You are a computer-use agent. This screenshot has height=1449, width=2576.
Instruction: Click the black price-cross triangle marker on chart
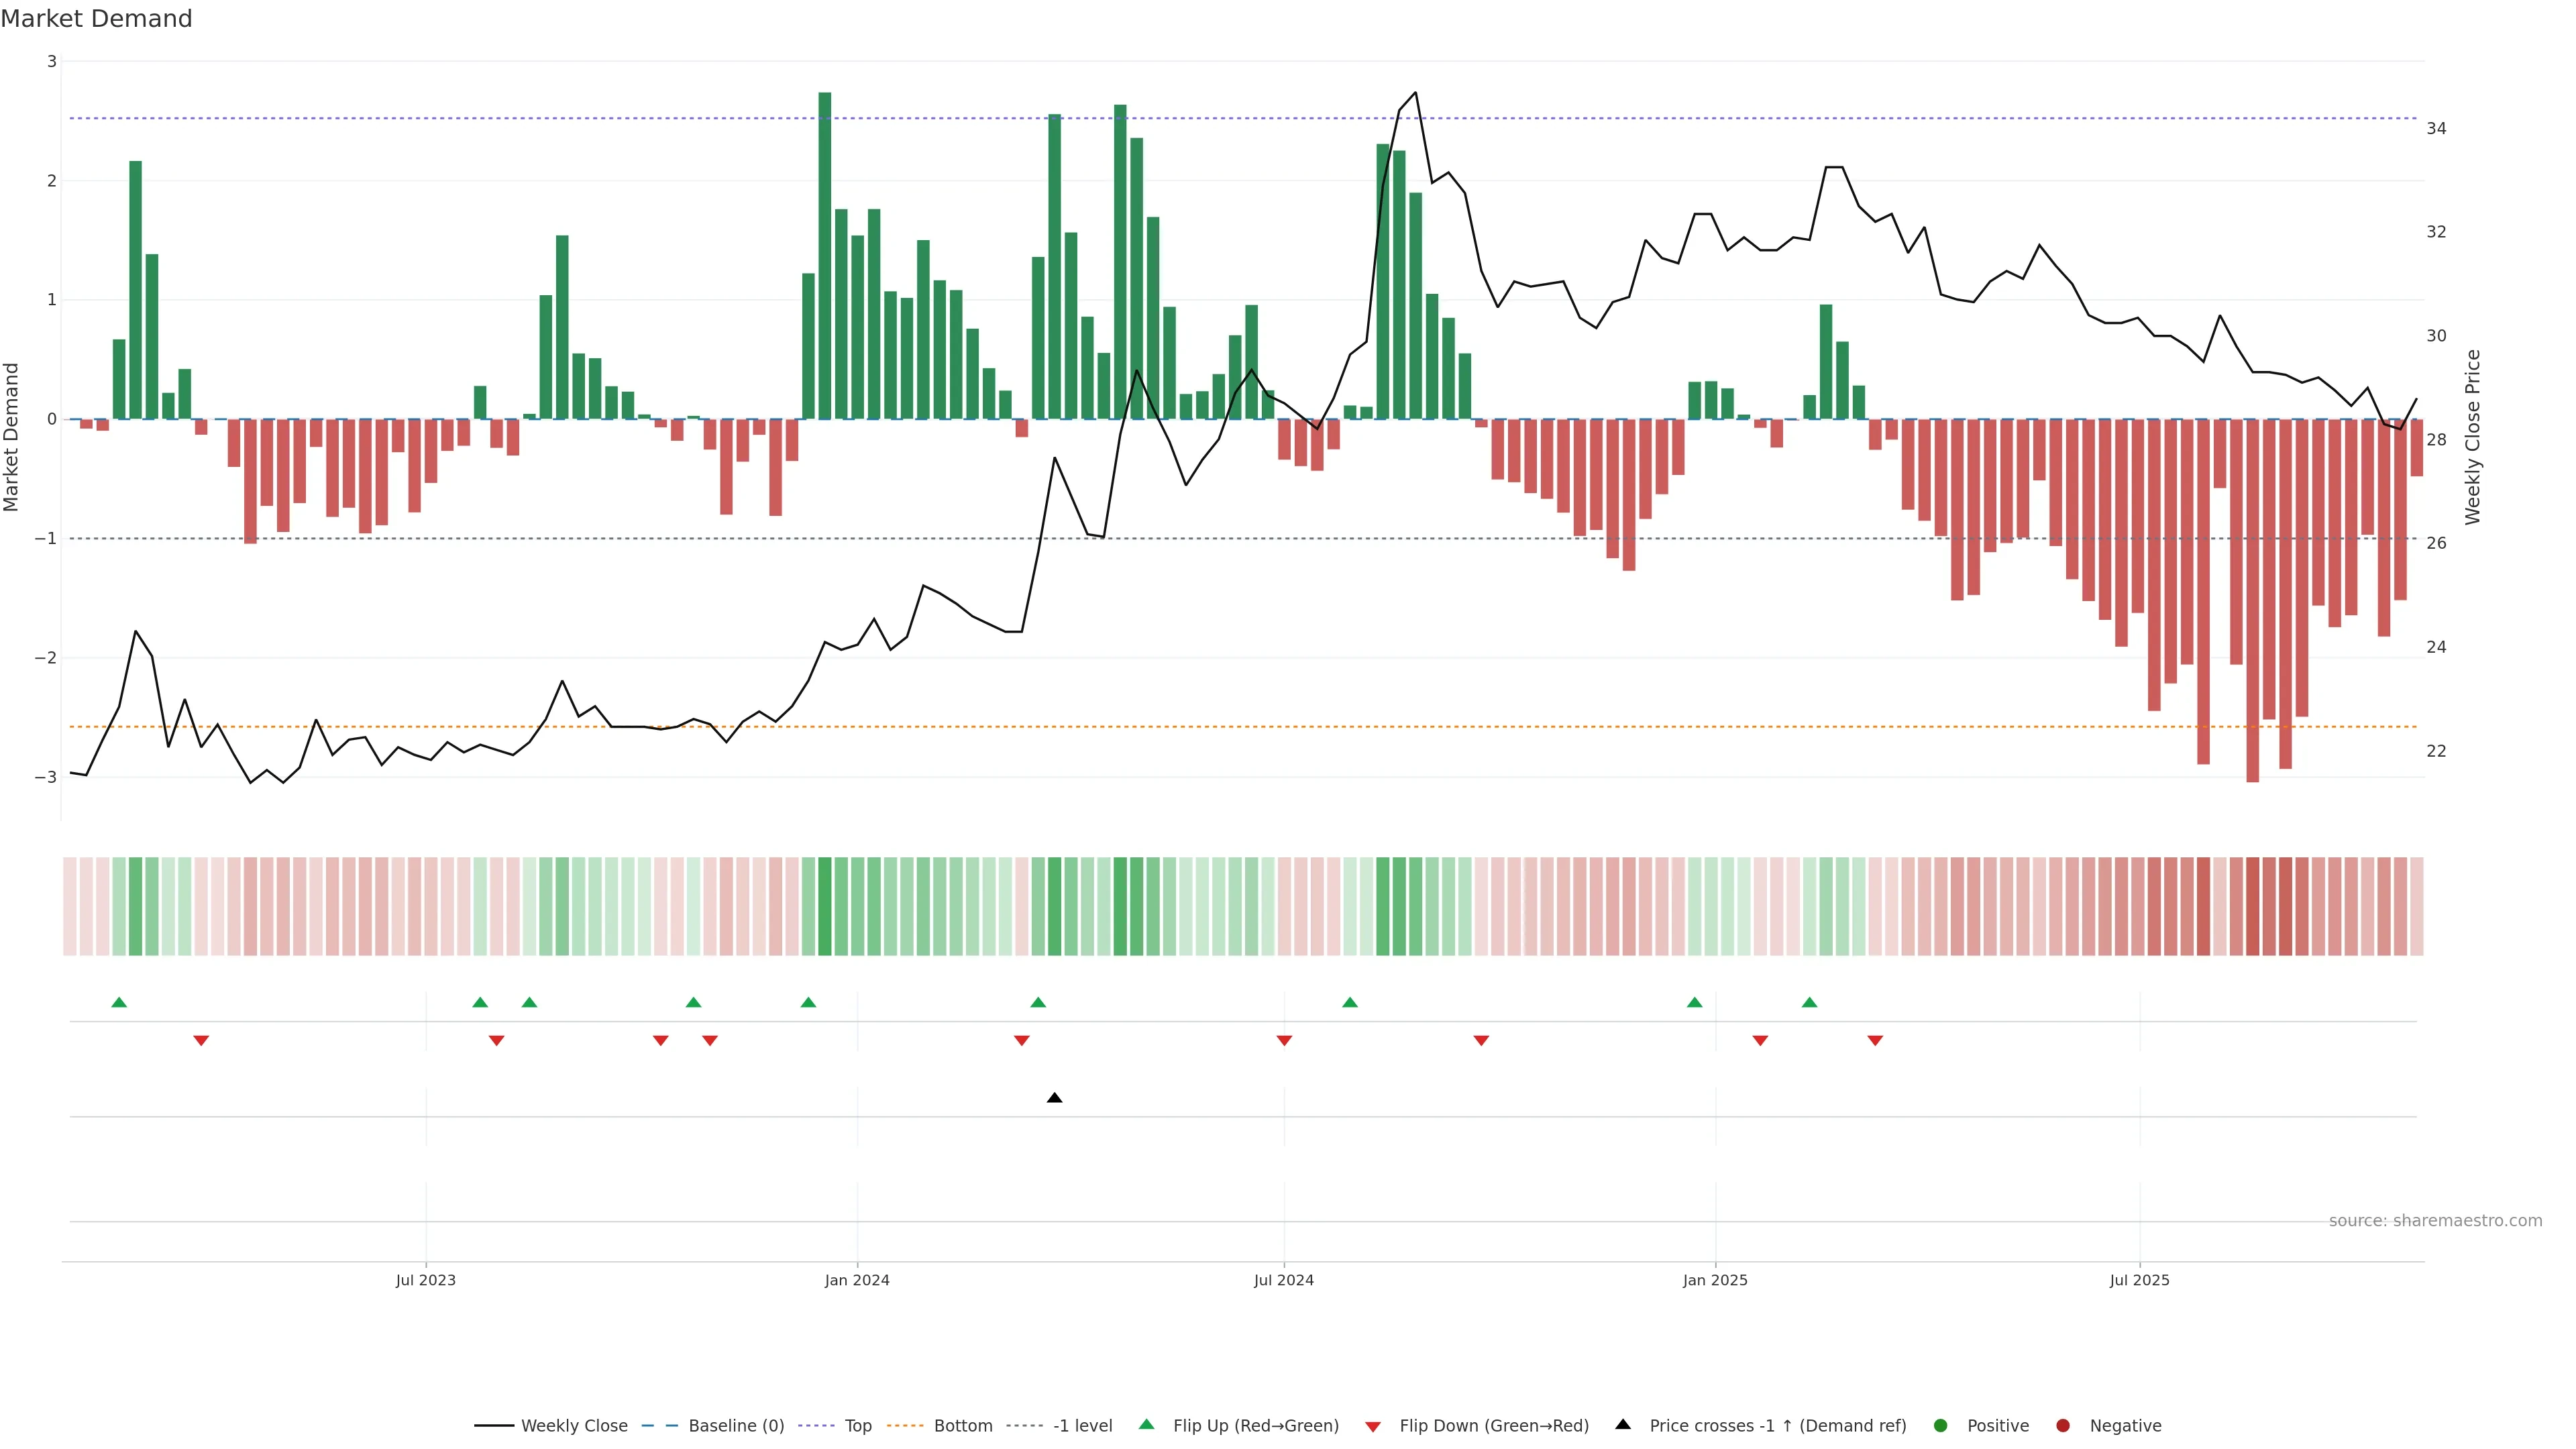[1054, 1098]
